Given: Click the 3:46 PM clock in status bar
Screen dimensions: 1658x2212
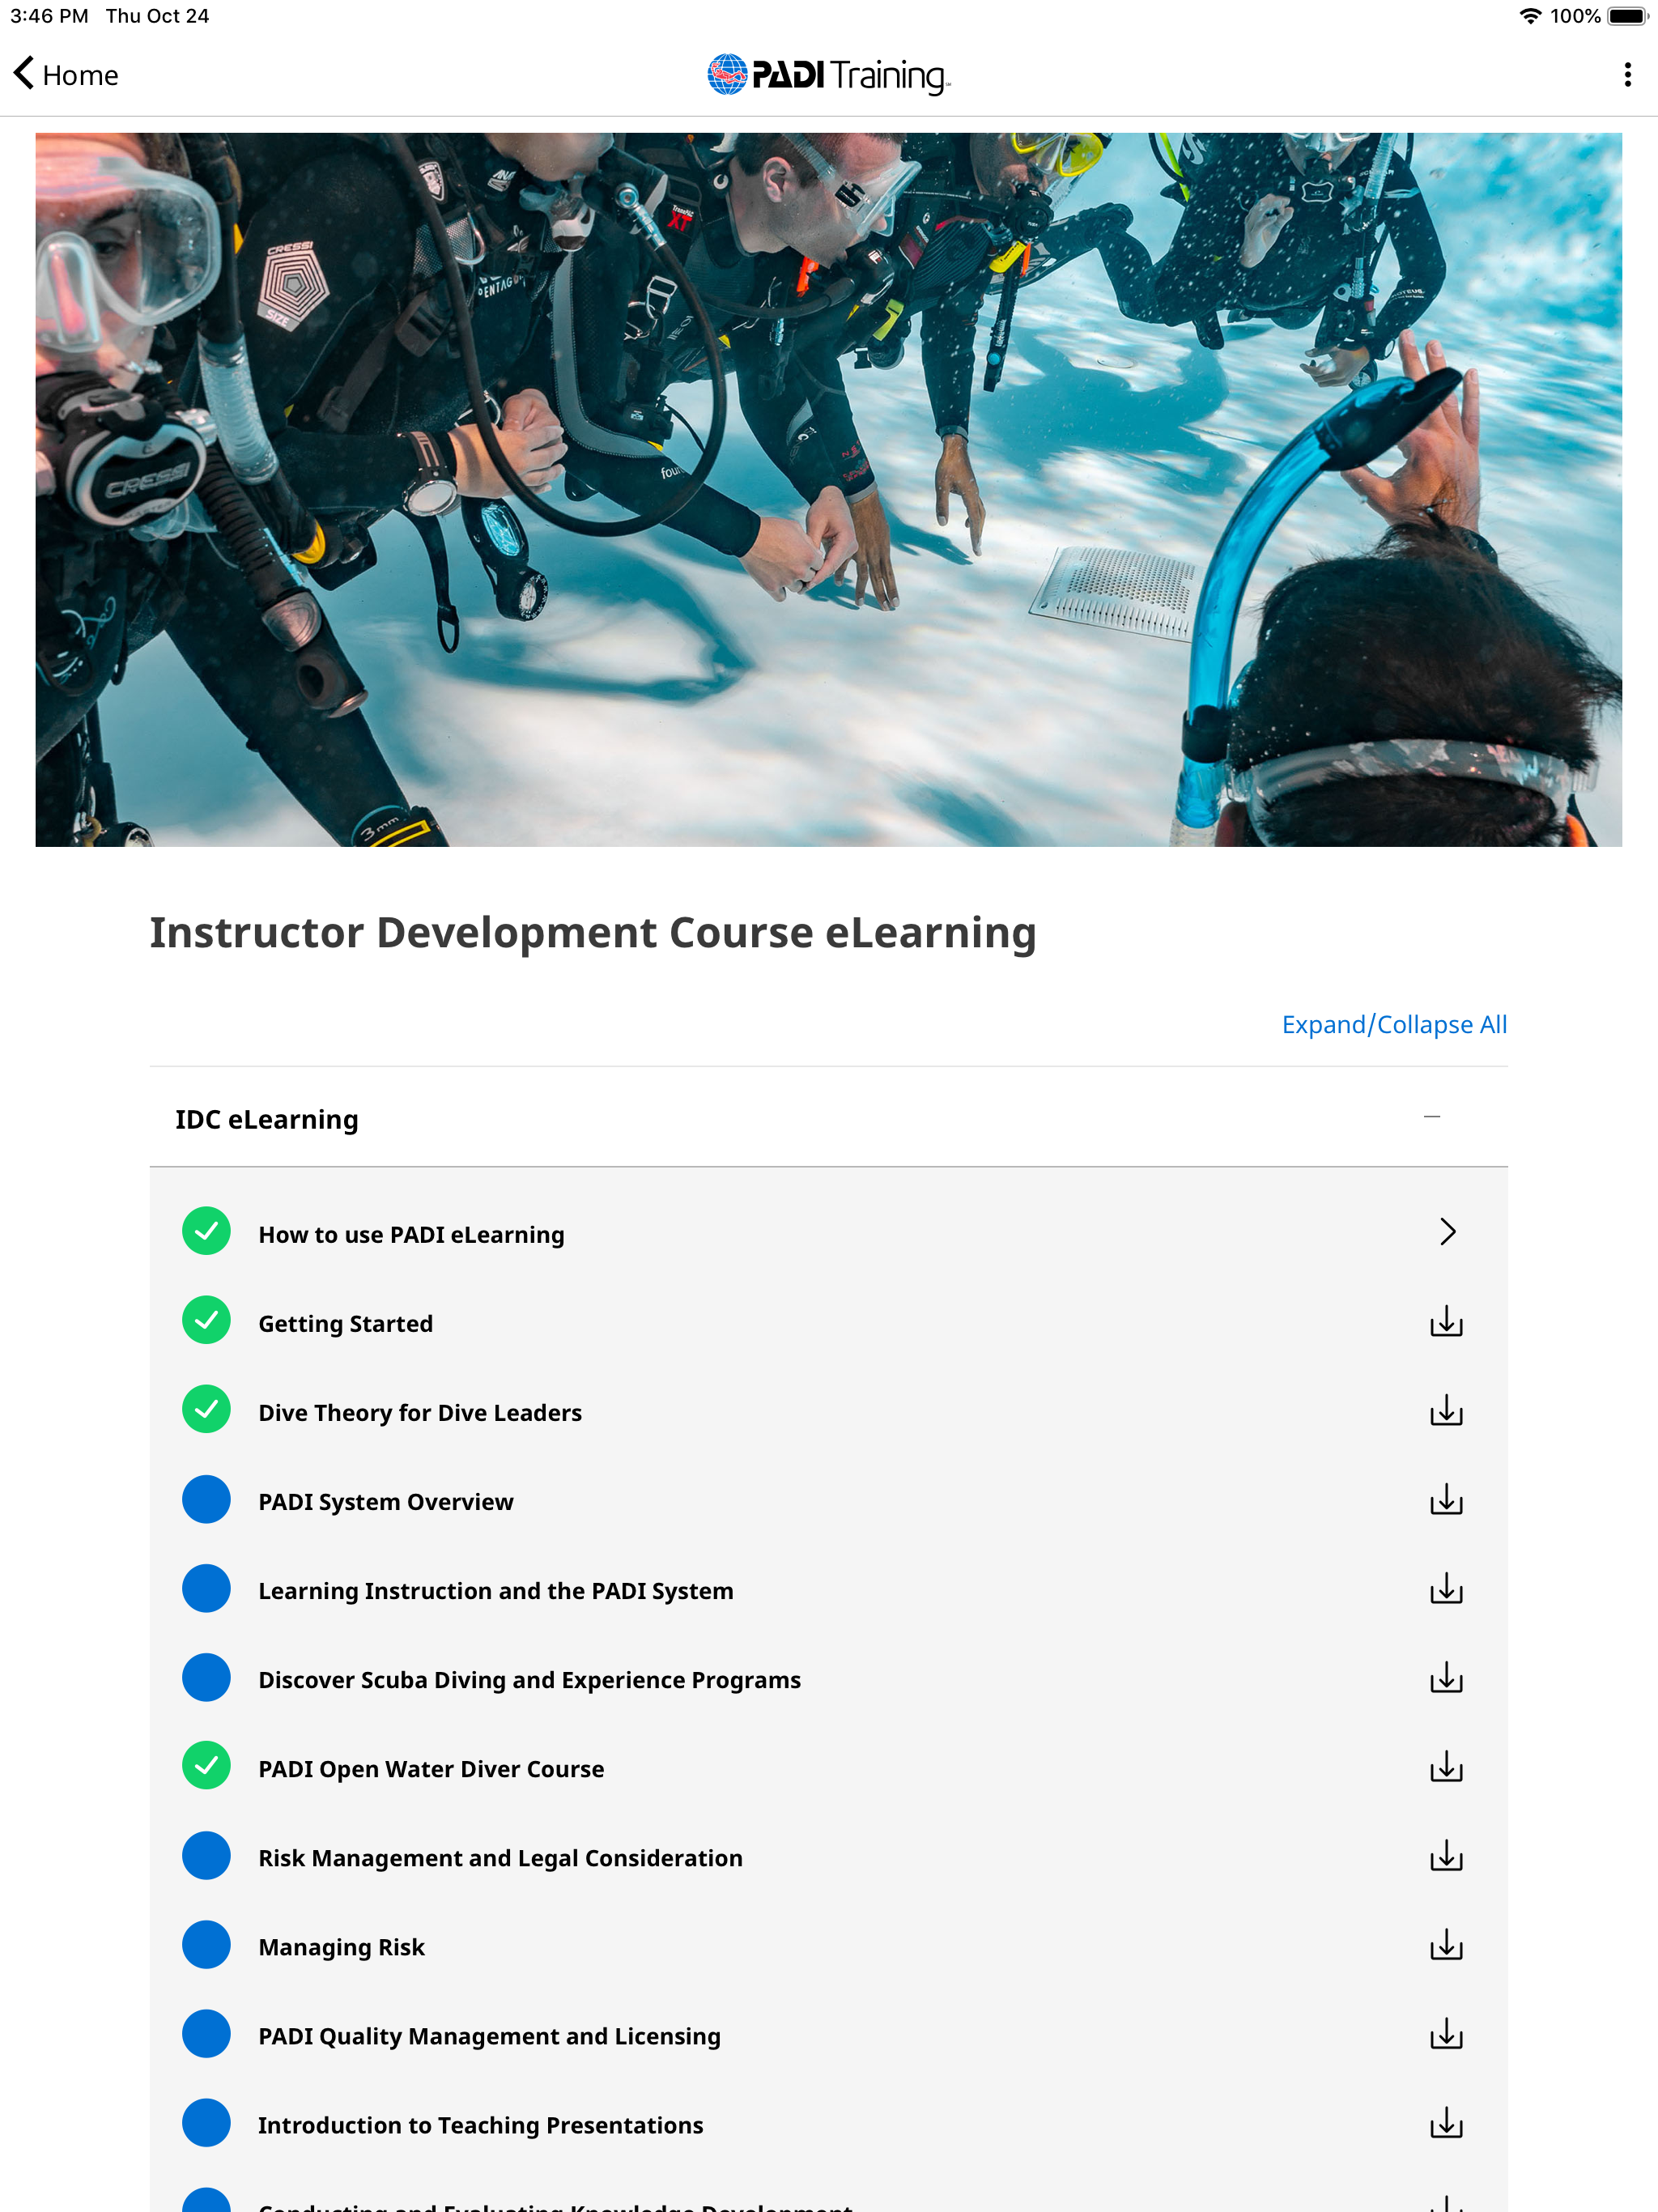Looking at the screenshot, I should [49, 16].
